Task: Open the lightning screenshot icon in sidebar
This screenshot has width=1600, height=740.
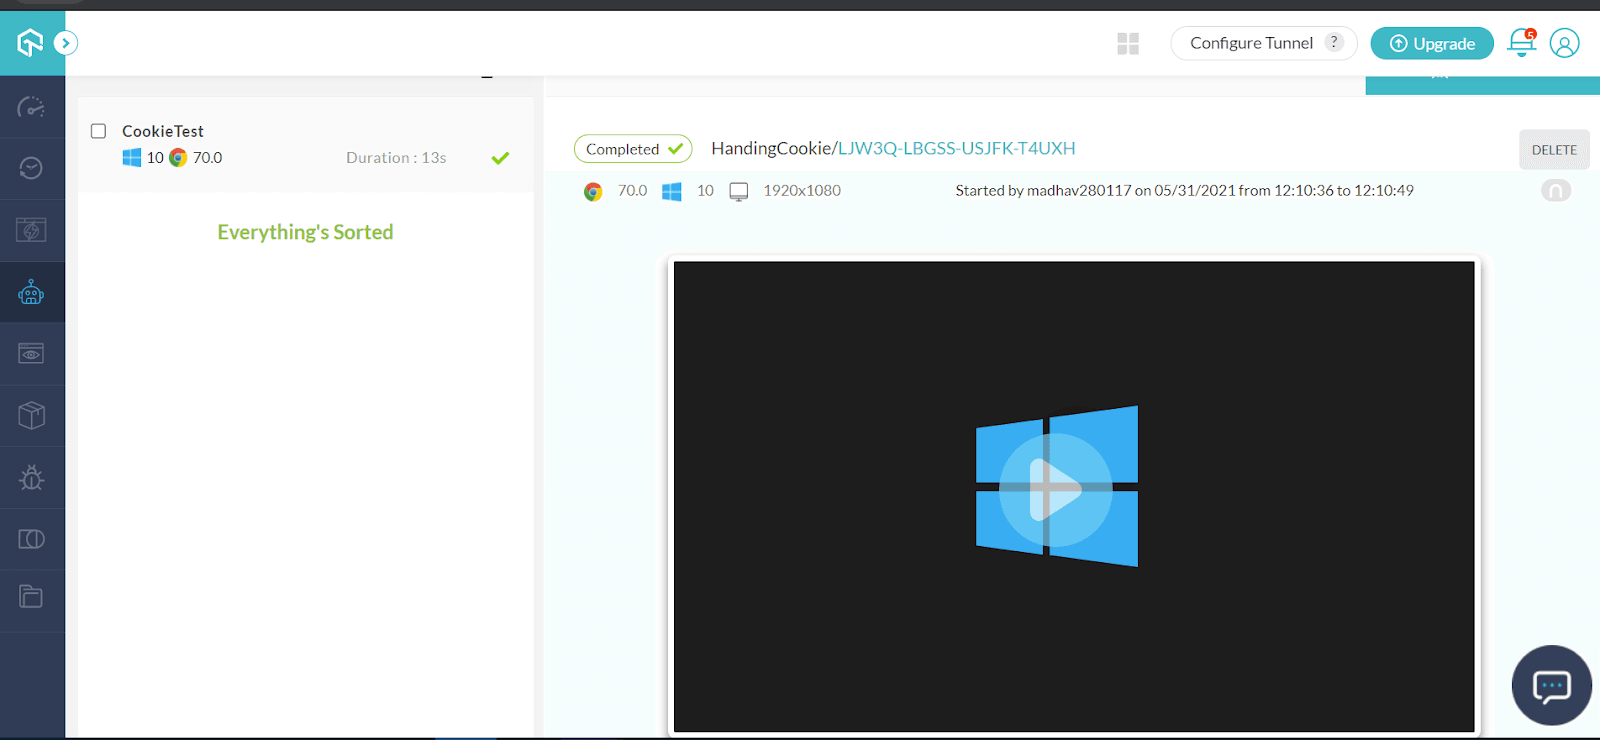Action: (31, 230)
